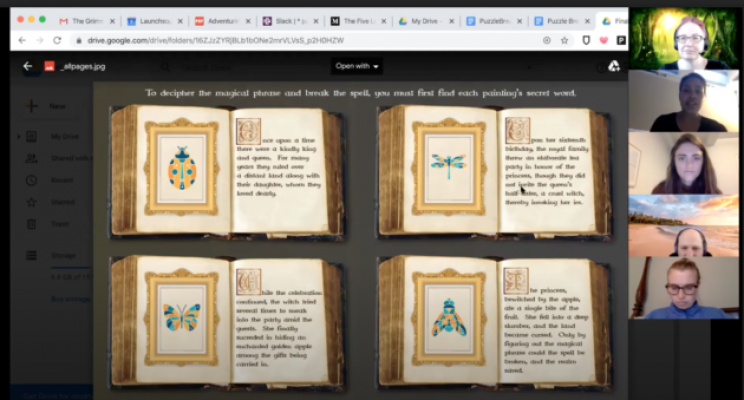The image size is (744, 400).
Task: Open the 'Open with' dropdown
Action: pyautogui.click(x=356, y=67)
